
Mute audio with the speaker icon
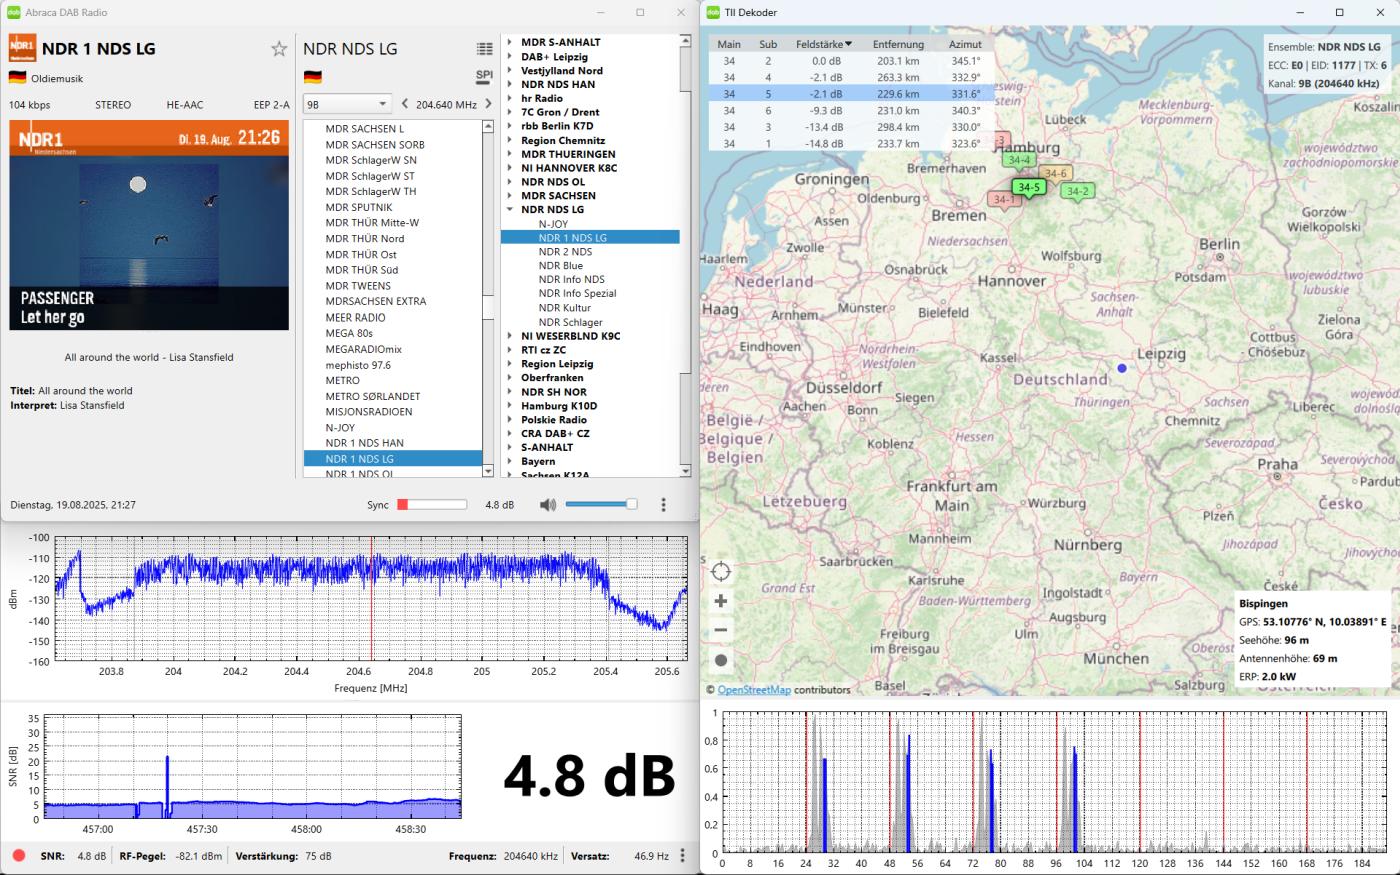tap(547, 505)
